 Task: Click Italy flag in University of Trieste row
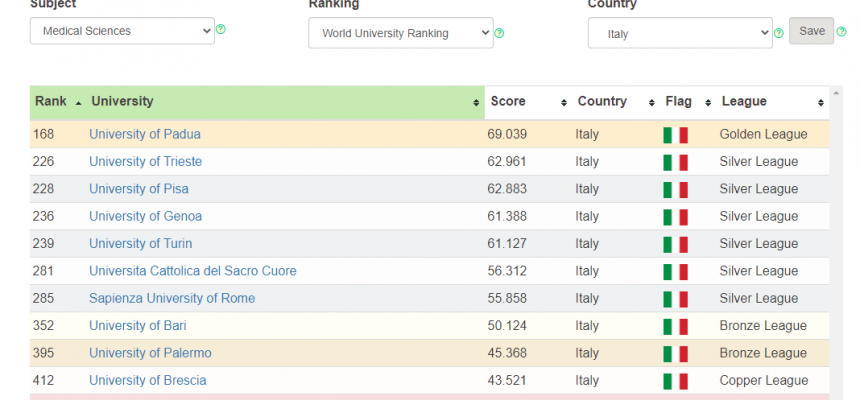[x=675, y=162]
